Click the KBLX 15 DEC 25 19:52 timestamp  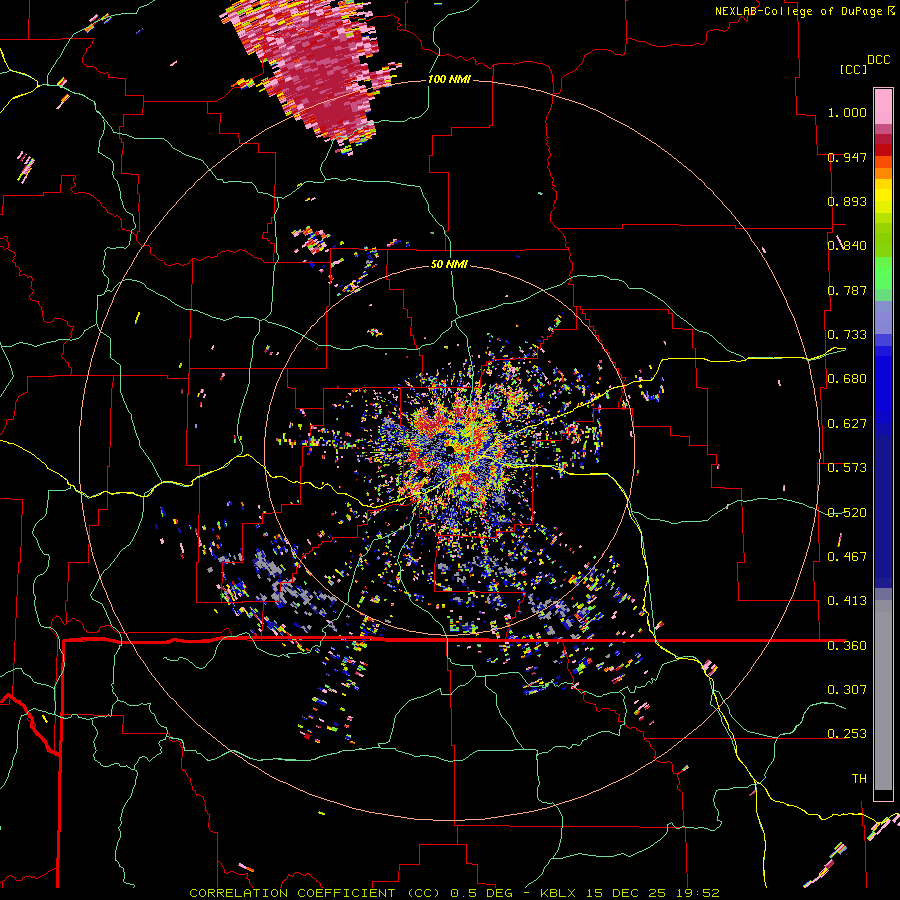pos(630,893)
